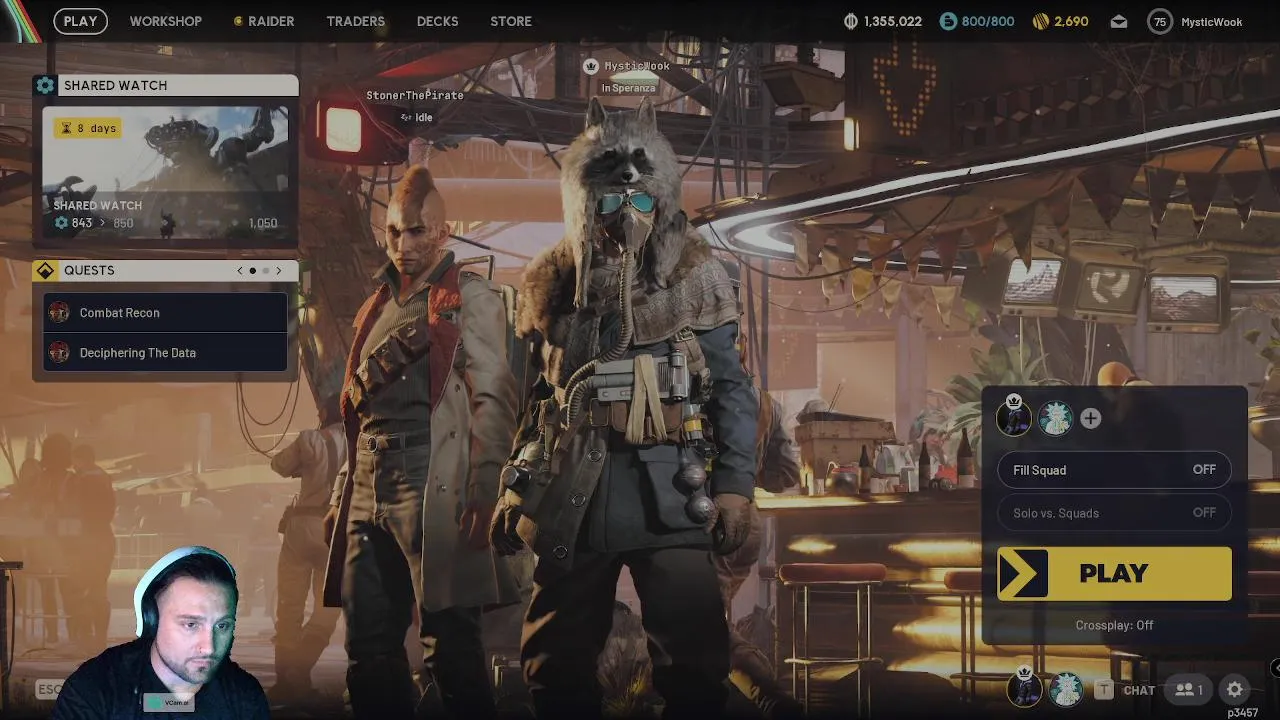Click the crown icon beside MysticWook nameplate
Image resolution: width=1280 pixels, height=720 pixels.
[591, 66]
